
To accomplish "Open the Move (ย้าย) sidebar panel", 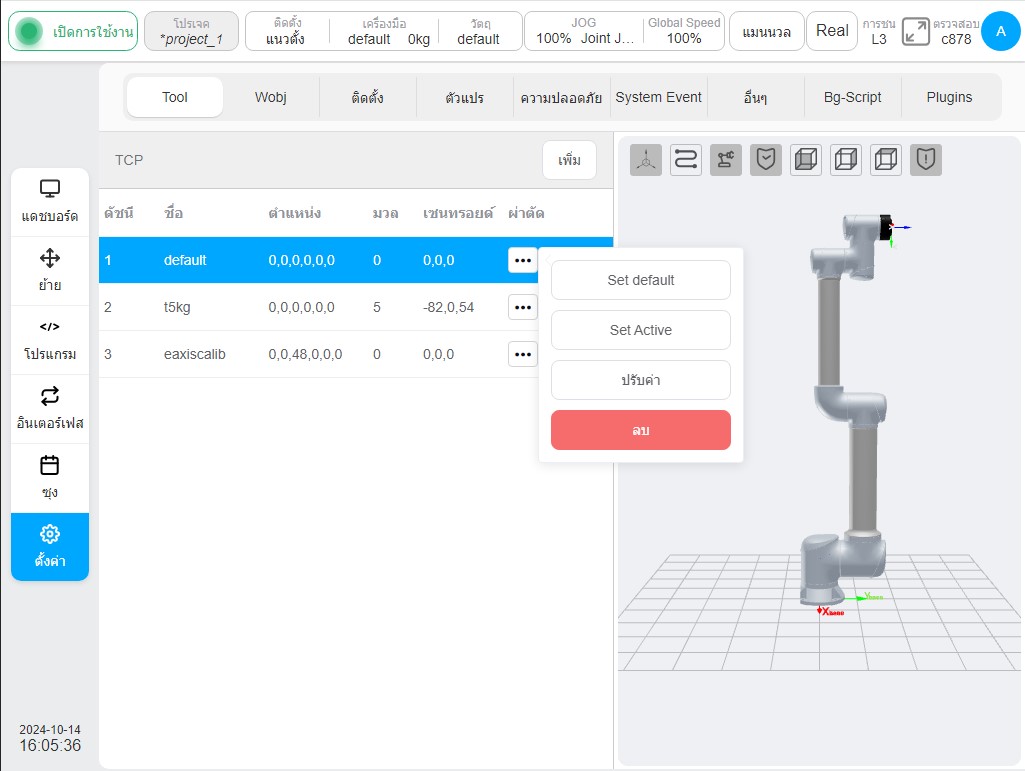I will (50, 271).
